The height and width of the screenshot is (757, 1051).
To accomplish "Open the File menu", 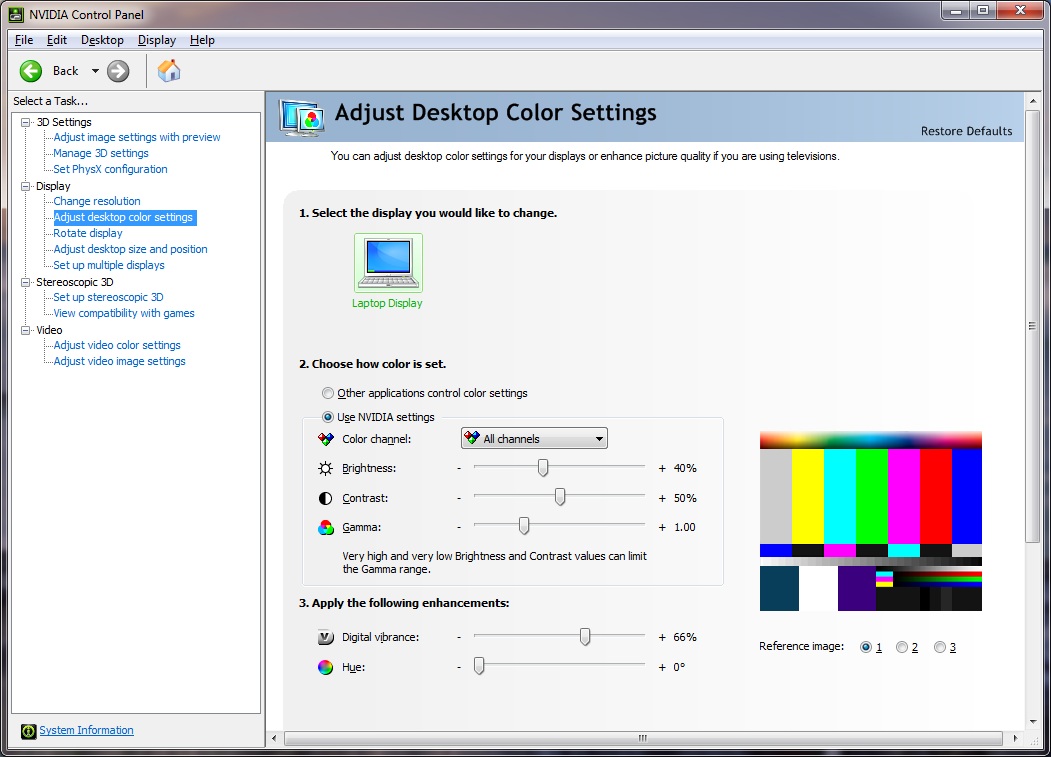I will [24, 40].
